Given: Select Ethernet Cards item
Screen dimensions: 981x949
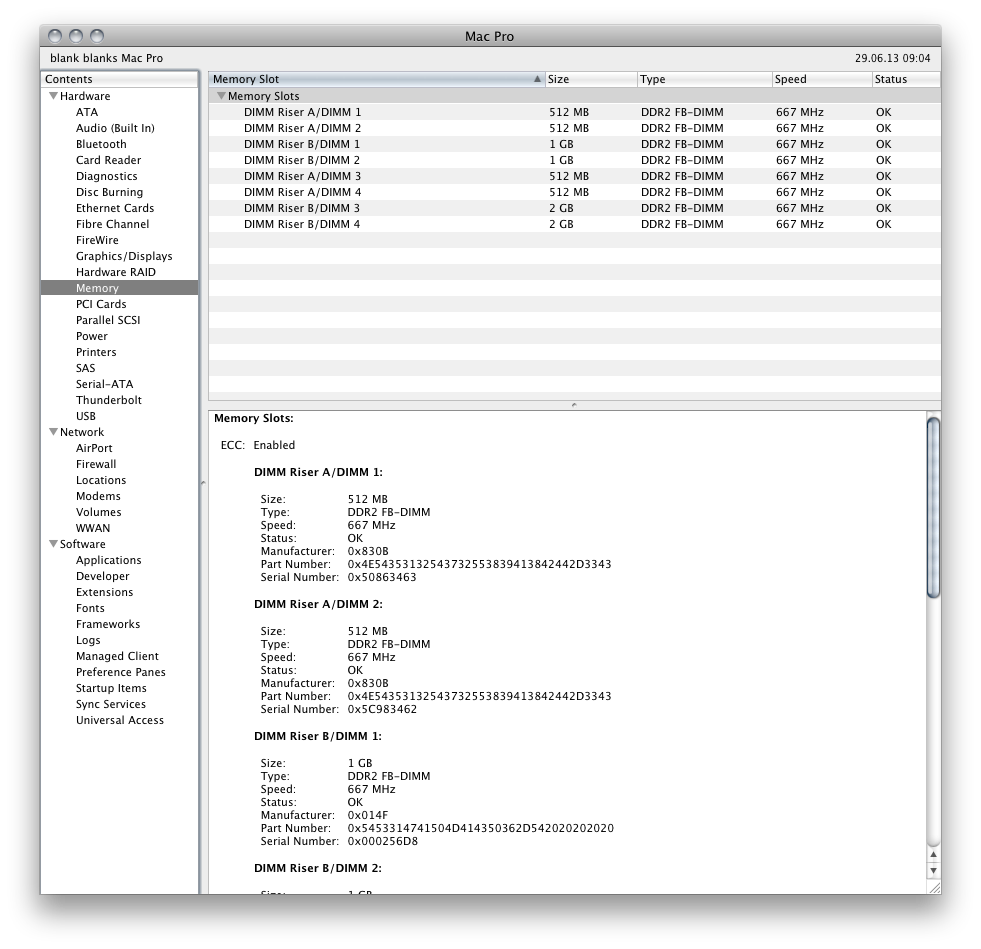Looking at the screenshot, I should tap(115, 208).
